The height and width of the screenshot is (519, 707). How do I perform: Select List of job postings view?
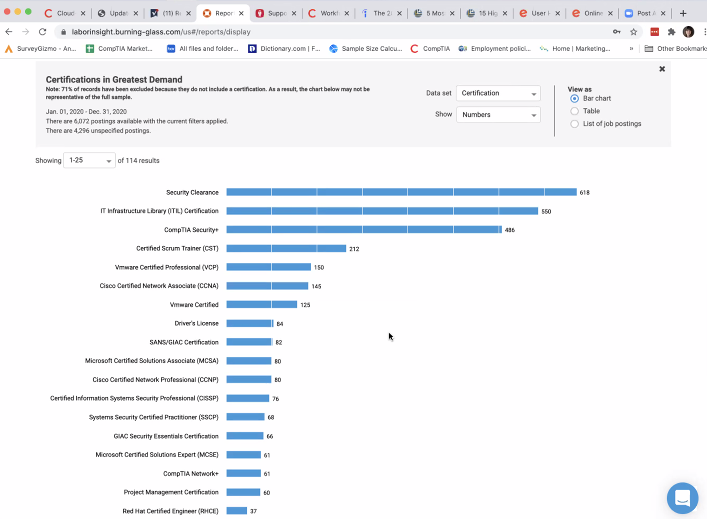(574, 124)
